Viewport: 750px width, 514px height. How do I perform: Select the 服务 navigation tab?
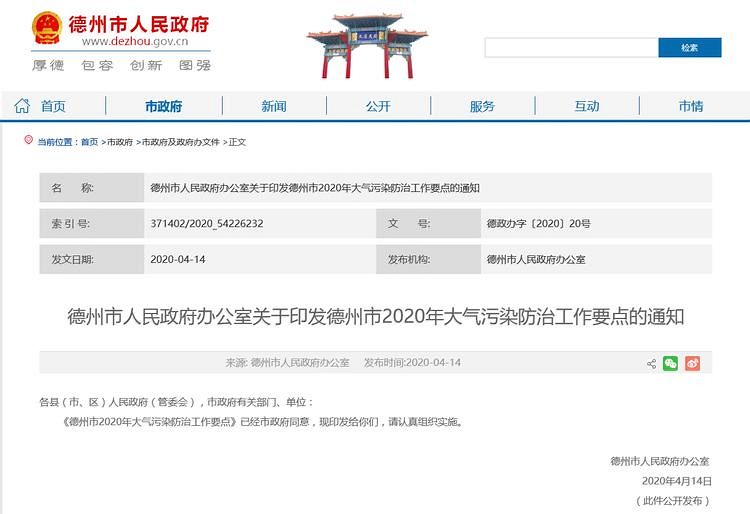[482, 106]
